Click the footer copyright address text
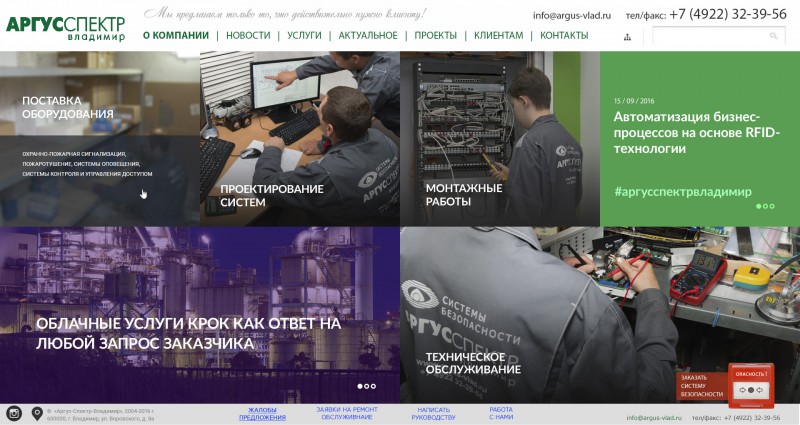 coord(101,414)
